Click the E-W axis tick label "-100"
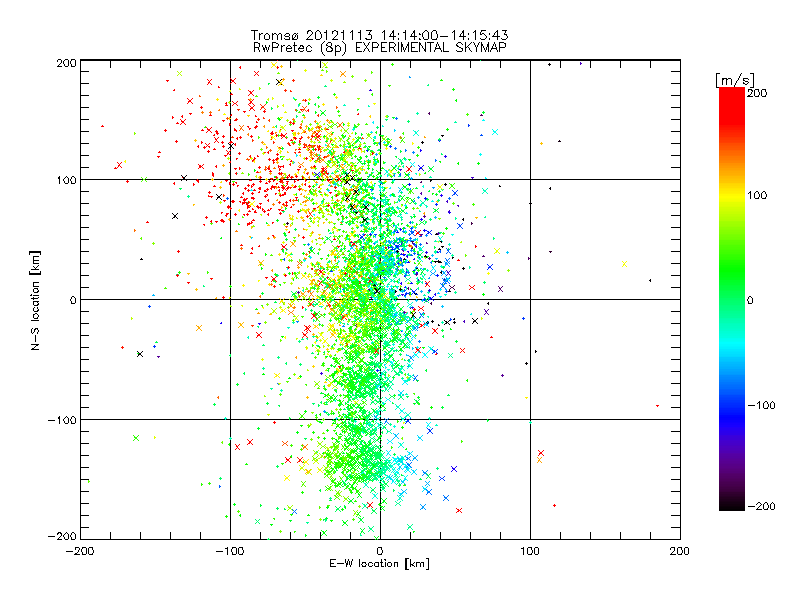 click(x=230, y=551)
